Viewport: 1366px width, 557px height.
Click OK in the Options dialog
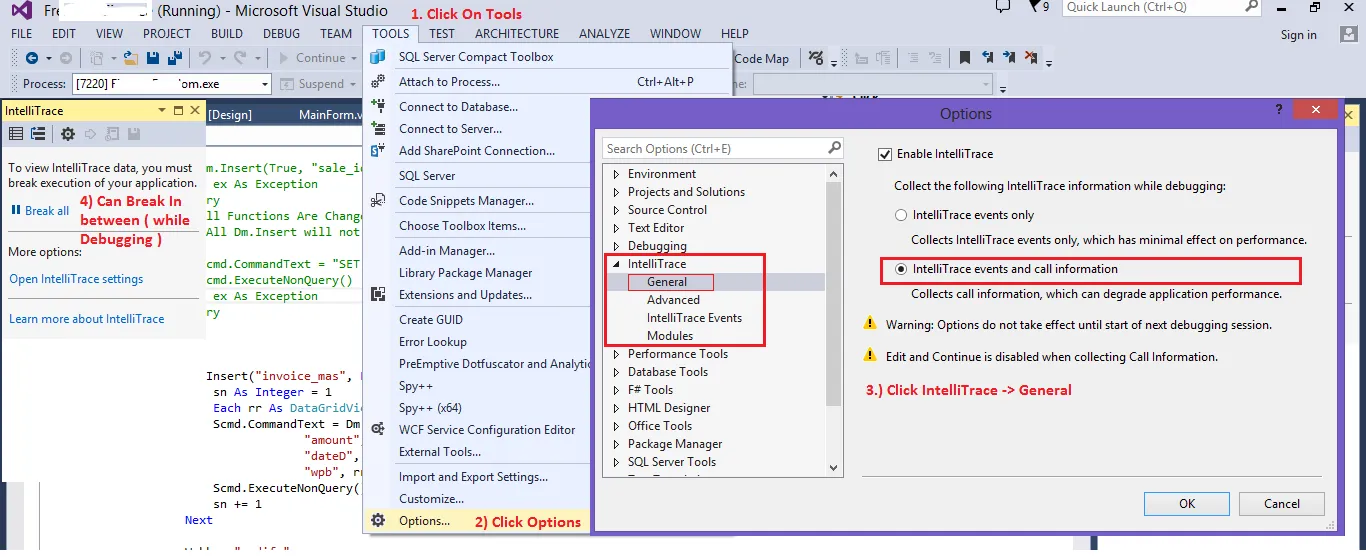coord(1187,504)
